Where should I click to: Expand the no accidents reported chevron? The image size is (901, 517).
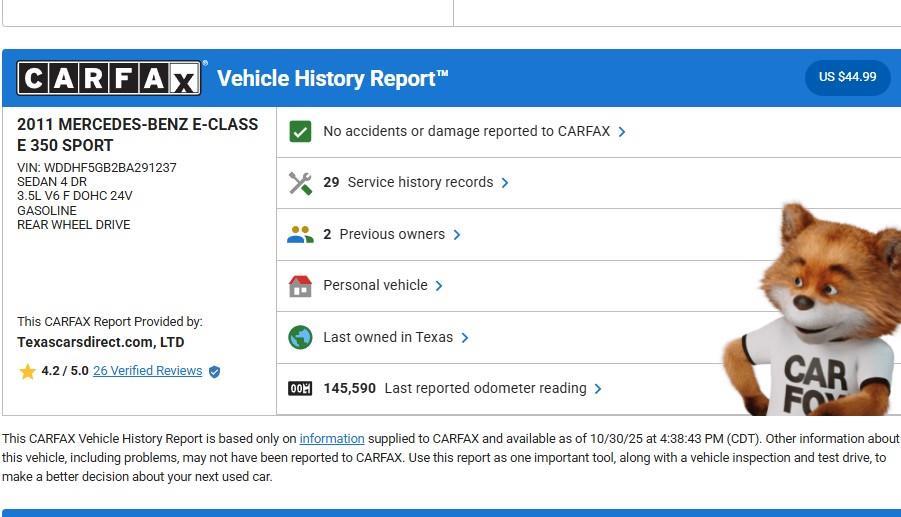click(622, 132)
